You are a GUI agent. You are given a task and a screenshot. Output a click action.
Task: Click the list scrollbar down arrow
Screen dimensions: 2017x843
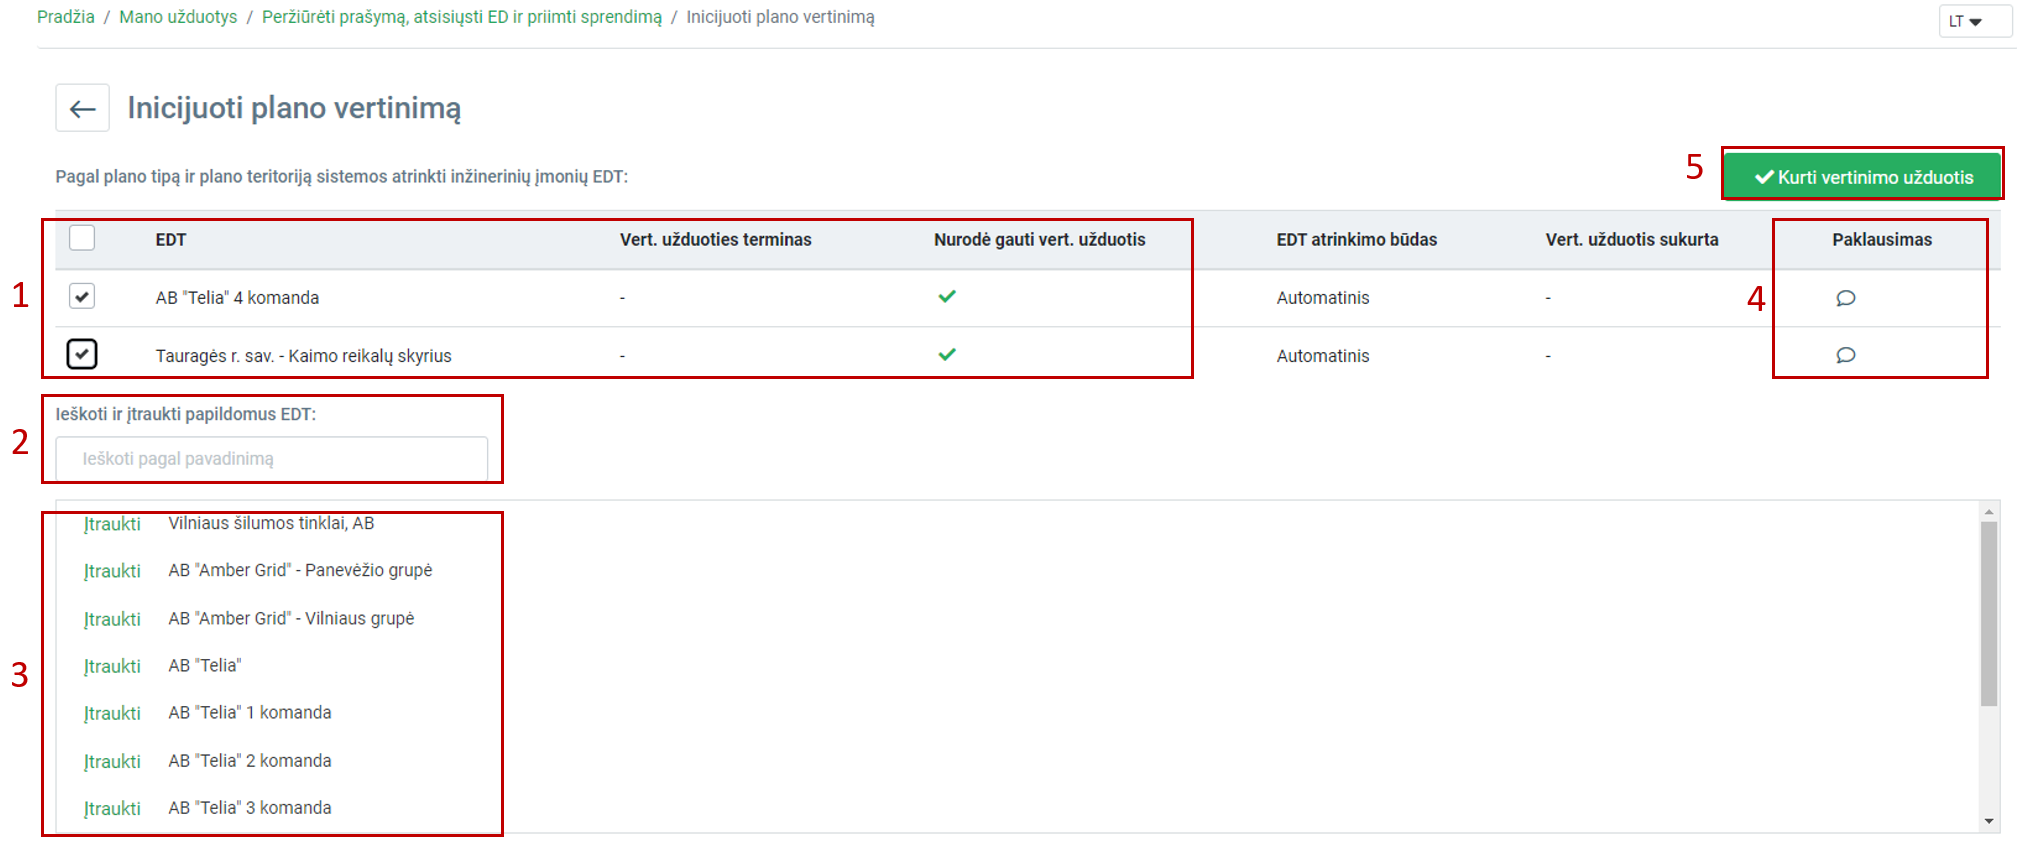point(1989,821)
